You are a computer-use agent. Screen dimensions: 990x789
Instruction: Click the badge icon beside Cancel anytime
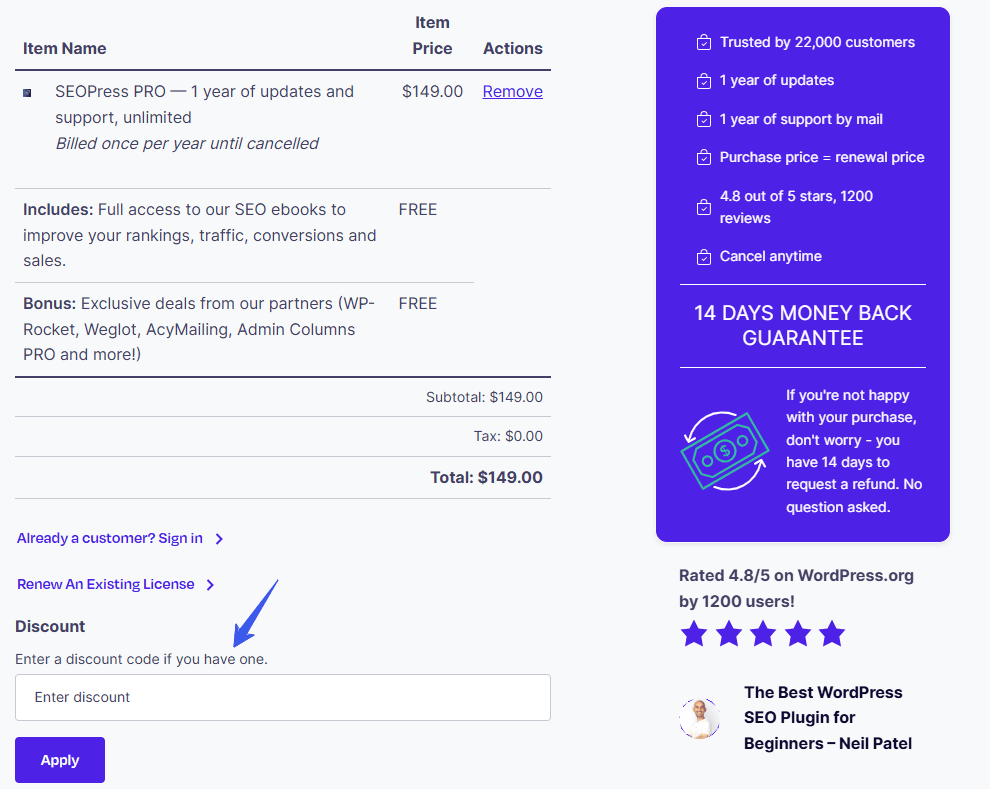pyautogui.click(x=704, y=256)
